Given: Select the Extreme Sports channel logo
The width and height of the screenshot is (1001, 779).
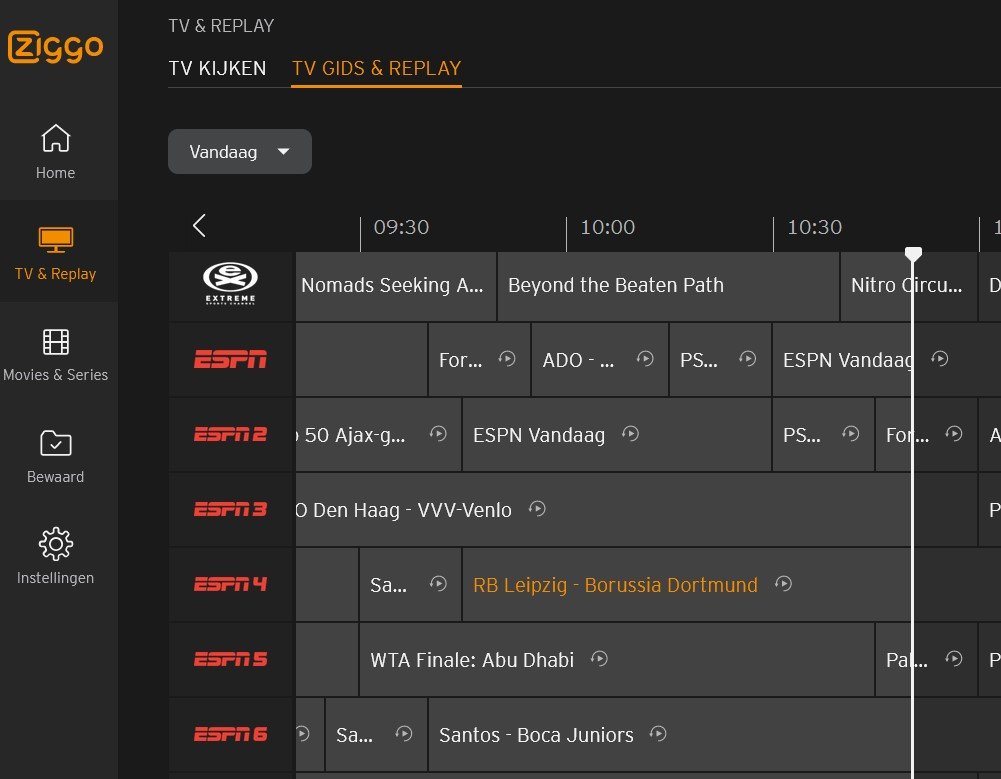Looking at the screenshot, I should tap(230, 284).
